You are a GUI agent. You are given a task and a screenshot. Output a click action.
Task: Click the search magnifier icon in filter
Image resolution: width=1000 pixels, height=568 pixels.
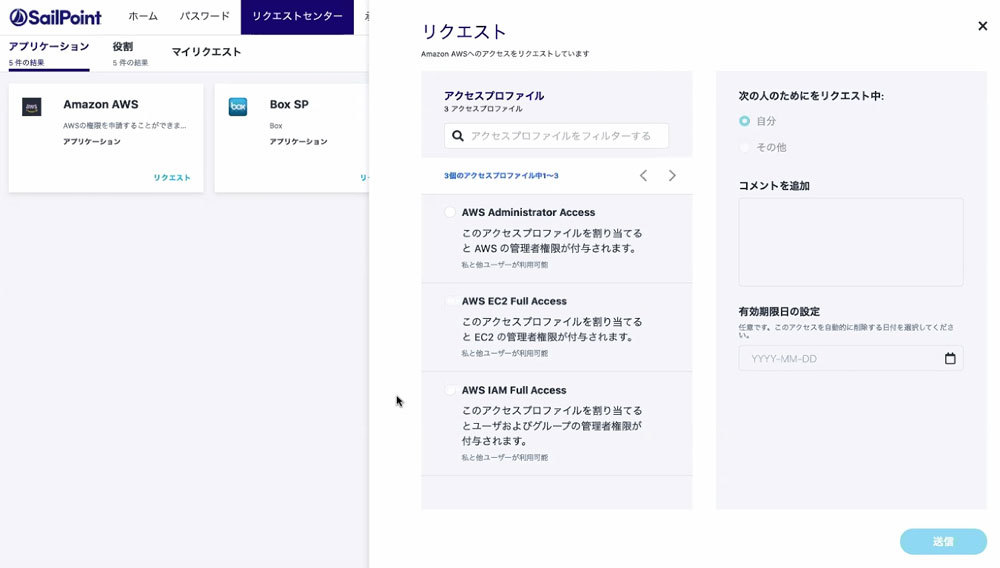458,136
